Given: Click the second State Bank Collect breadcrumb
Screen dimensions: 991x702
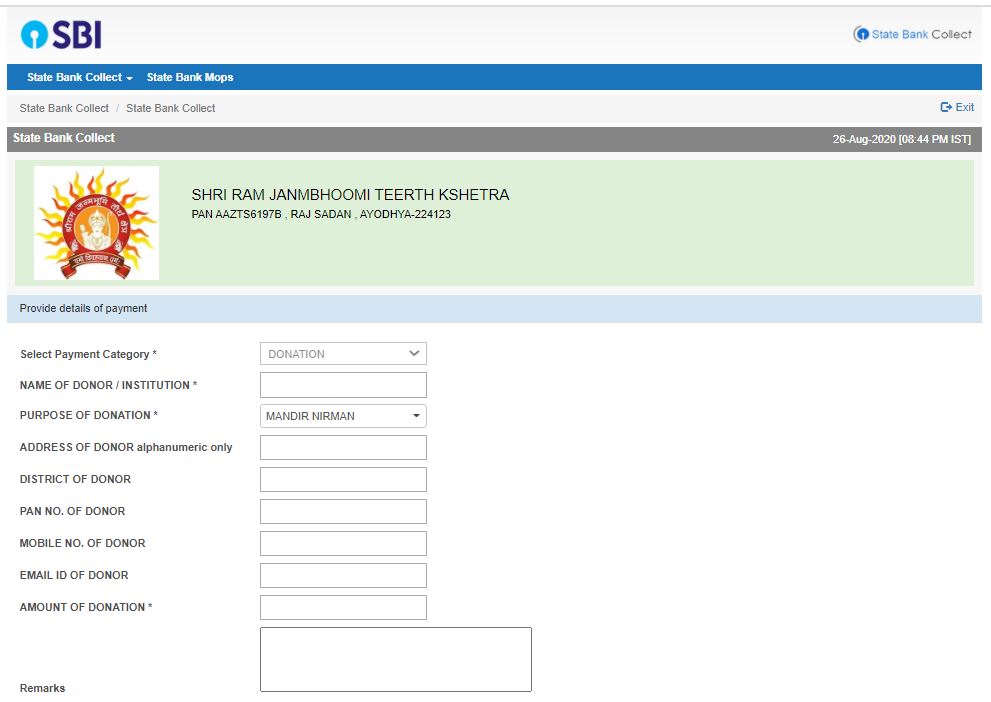Looking at the screenshot, I should [x=171, y=108].
